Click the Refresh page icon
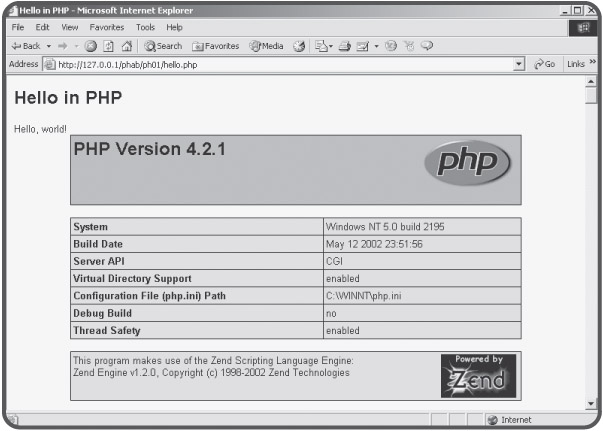The image size is (603, 431). tap(106, 45)
